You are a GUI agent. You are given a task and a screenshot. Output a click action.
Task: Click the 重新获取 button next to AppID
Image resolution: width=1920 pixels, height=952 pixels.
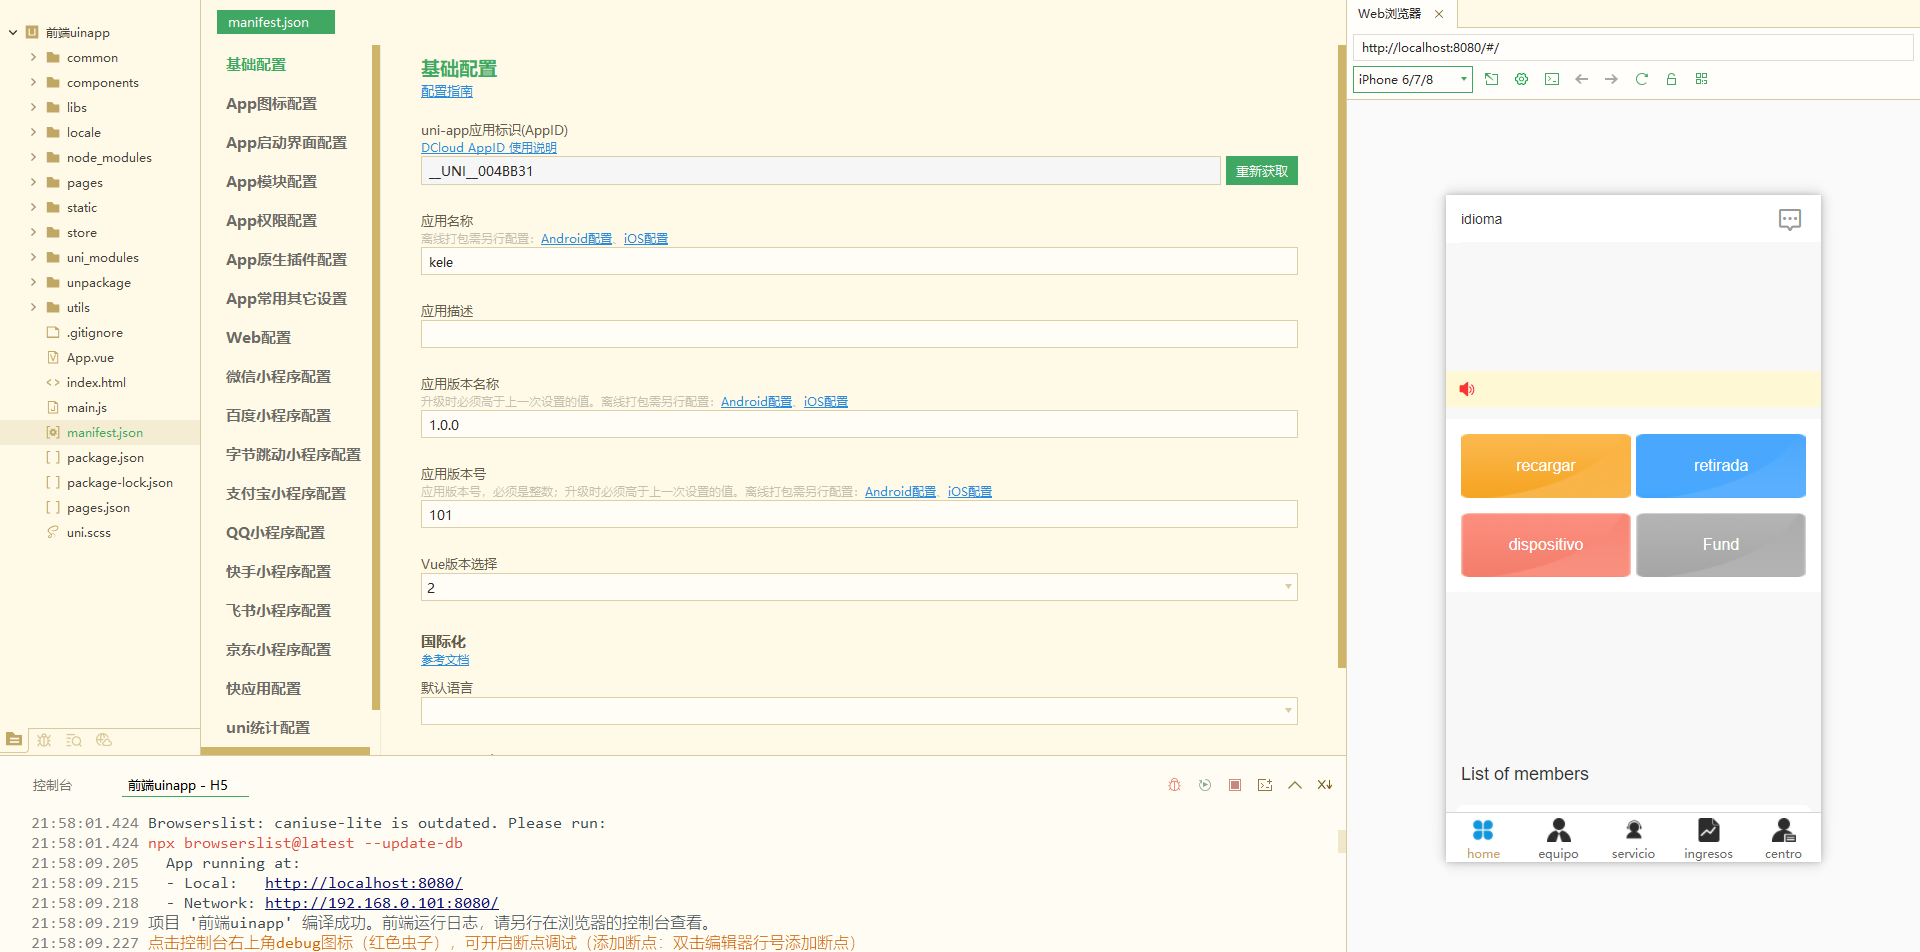click(1261, 171)
